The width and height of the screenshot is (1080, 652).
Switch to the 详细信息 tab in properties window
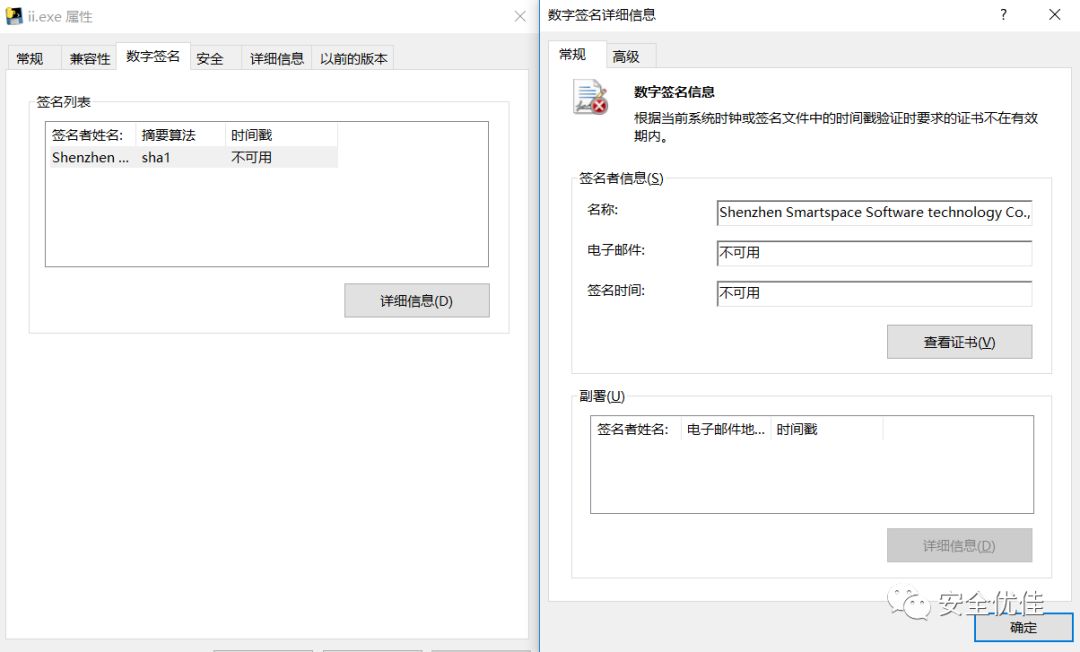point(276,59)
